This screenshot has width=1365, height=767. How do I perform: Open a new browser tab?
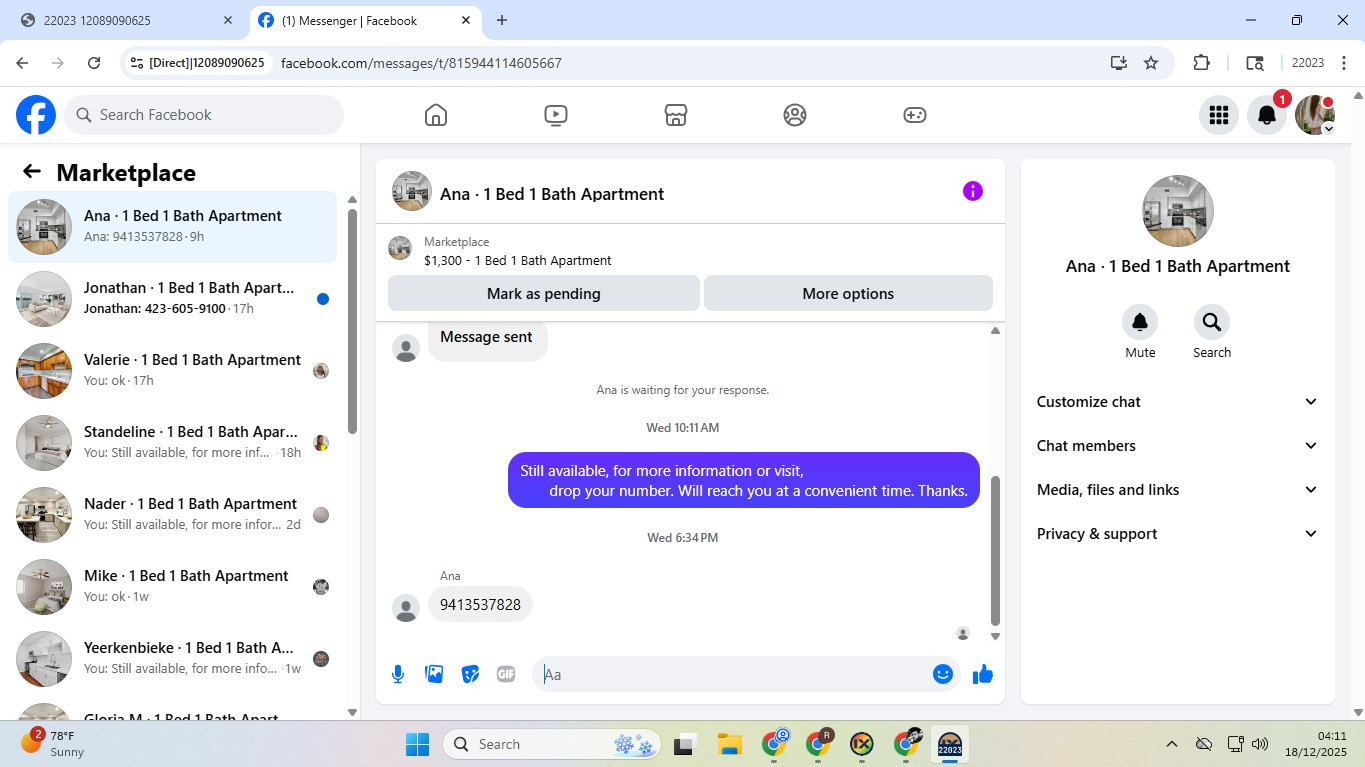[502, 20]
